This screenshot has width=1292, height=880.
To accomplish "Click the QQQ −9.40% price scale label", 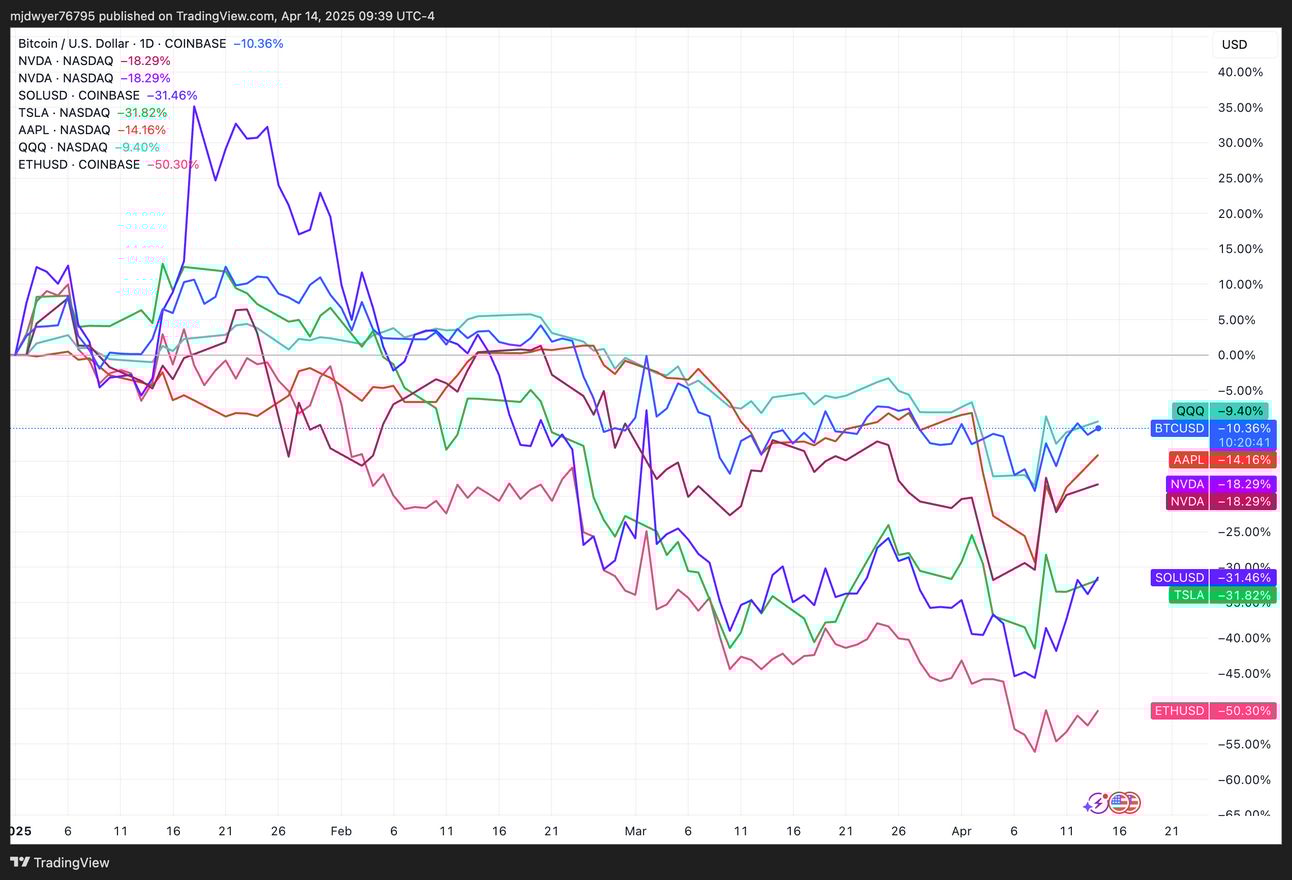I will coord(1221,411).
